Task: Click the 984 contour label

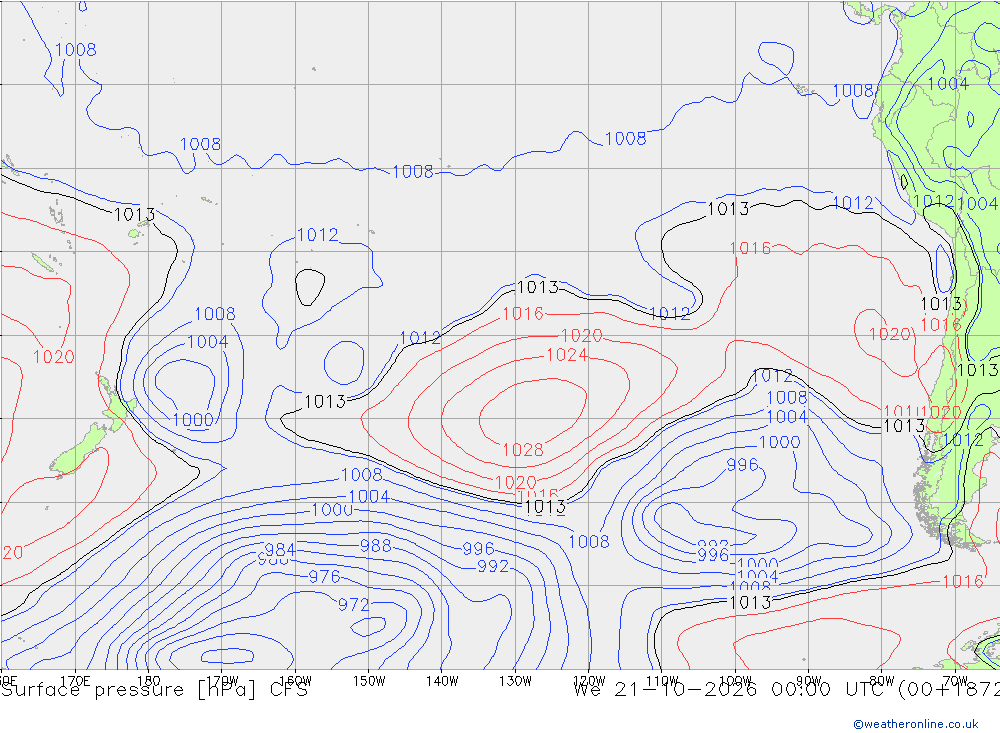Action: point(280,549)
